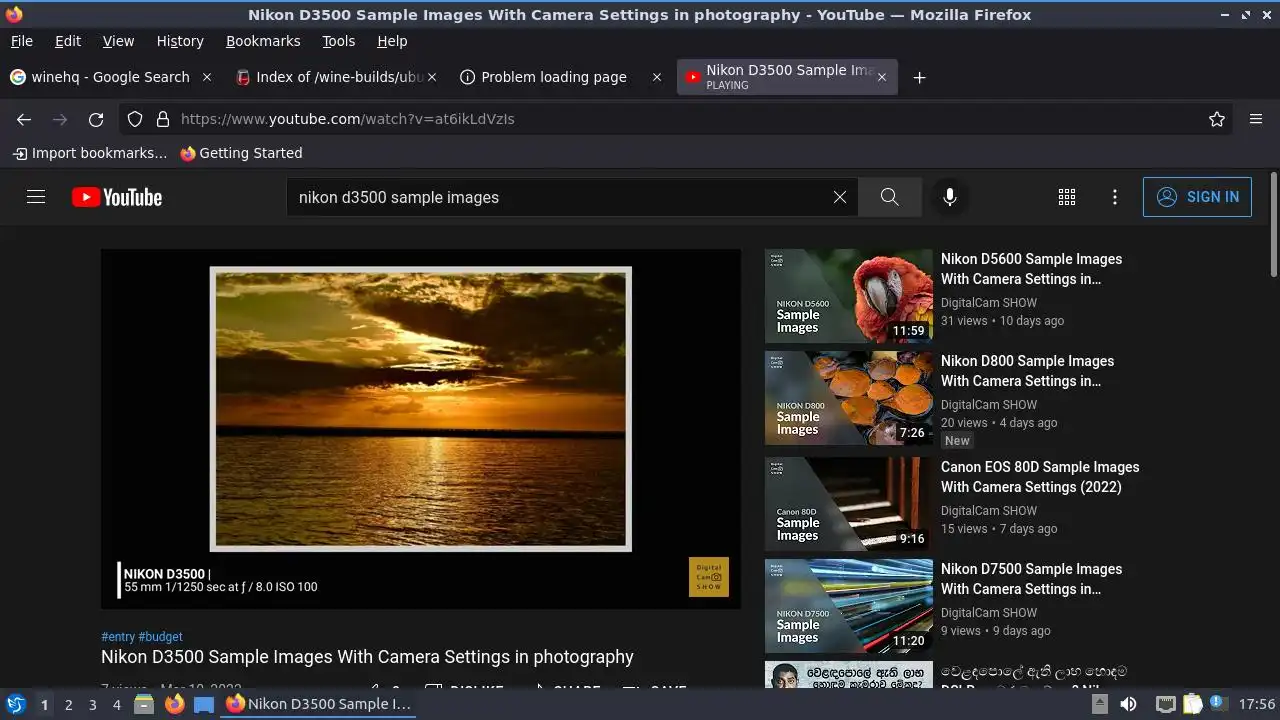Switch to workspace 3

92,705
